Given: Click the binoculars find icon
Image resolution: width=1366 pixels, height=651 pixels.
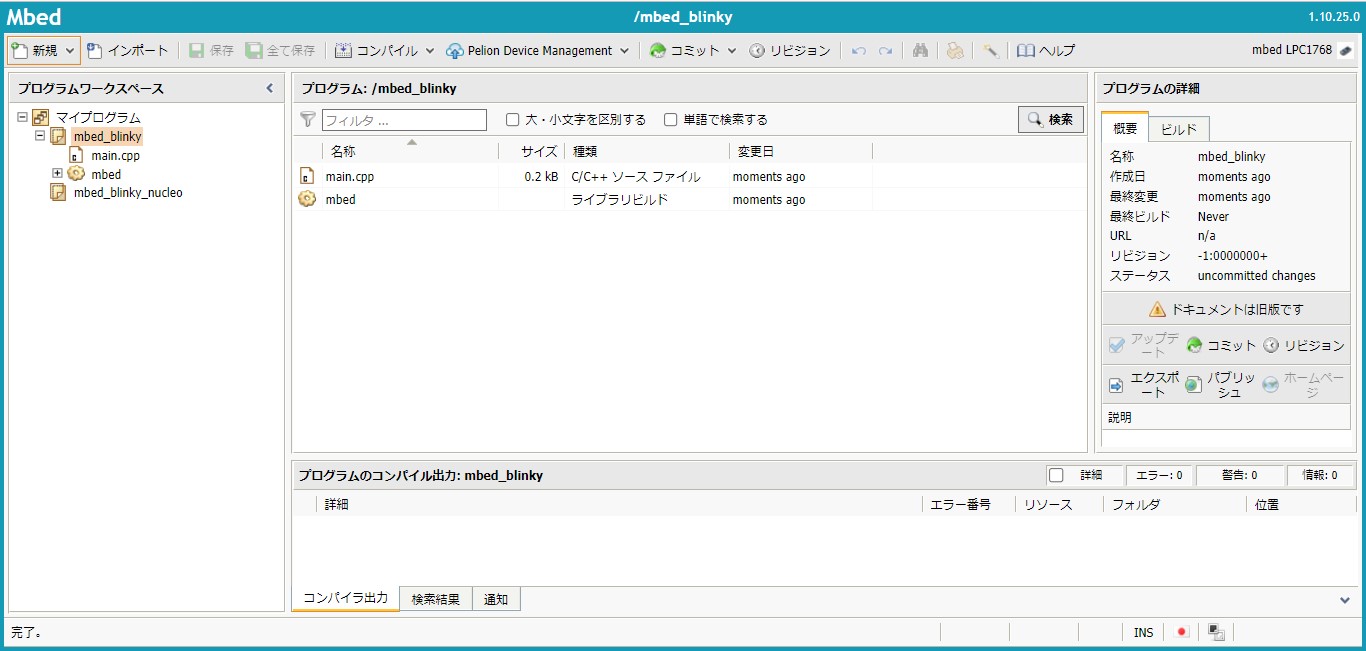Looking at the screenshot, I should coord(920,50).
